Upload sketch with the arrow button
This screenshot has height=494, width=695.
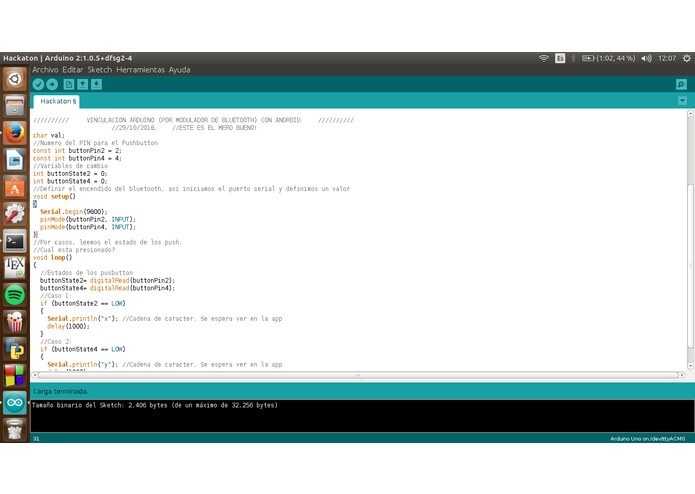point(52,84)
